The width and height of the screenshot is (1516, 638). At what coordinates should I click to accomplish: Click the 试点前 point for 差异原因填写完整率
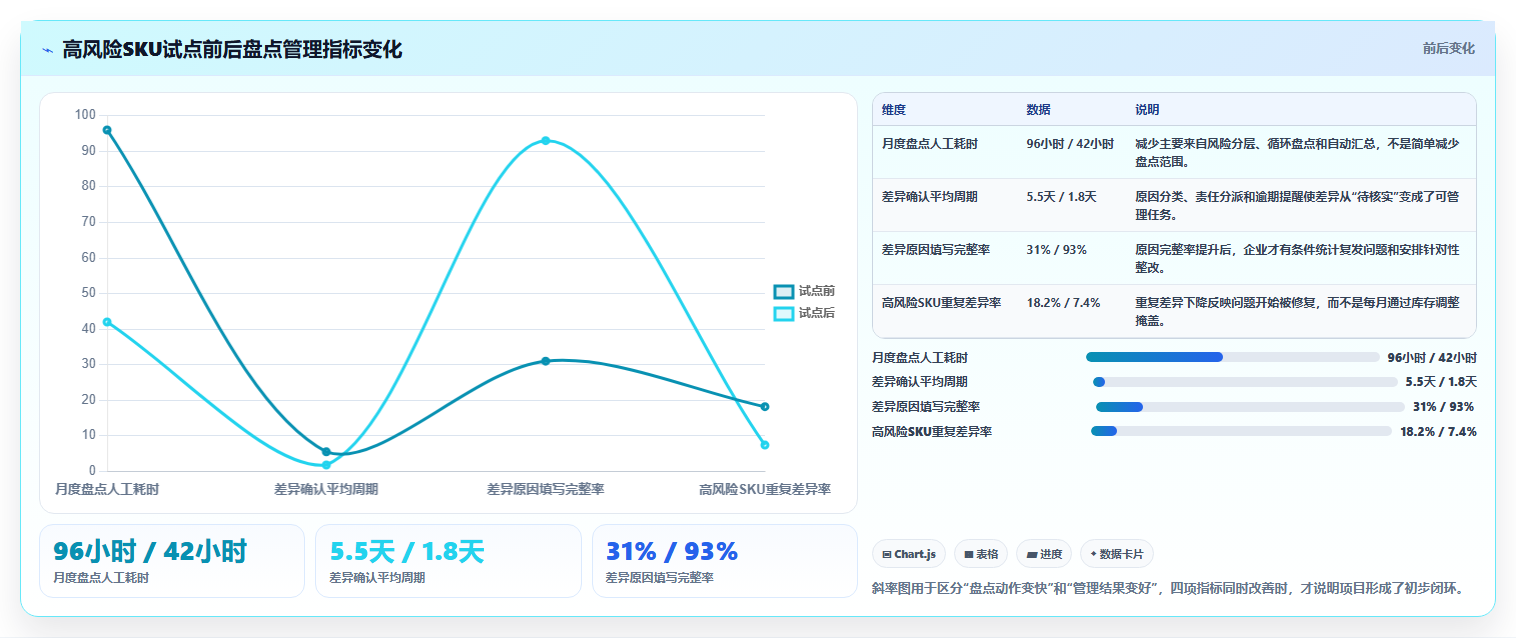click(546, 361)
